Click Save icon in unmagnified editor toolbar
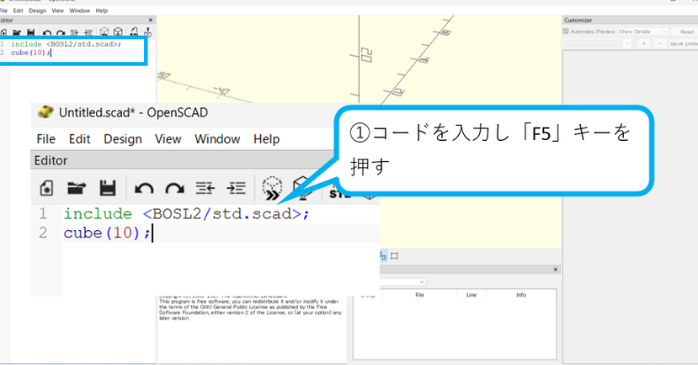The image size is (698, 365). click(x=31, y=32)
